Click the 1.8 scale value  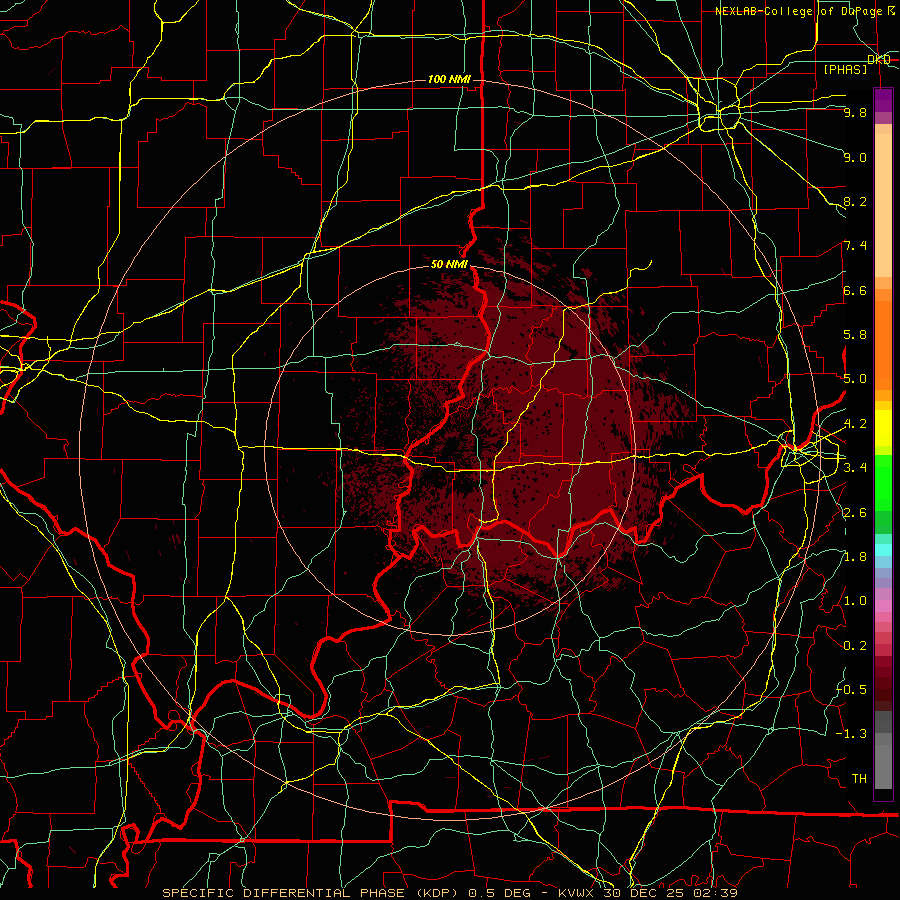point(855,557)
